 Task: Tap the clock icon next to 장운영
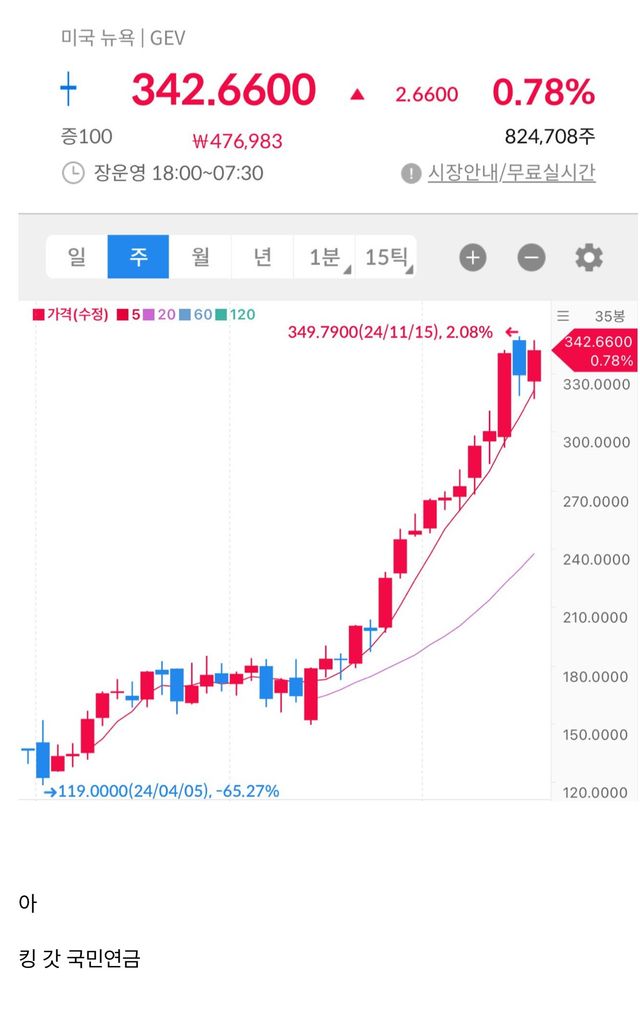pyautogui.click(x=73, y=173)
